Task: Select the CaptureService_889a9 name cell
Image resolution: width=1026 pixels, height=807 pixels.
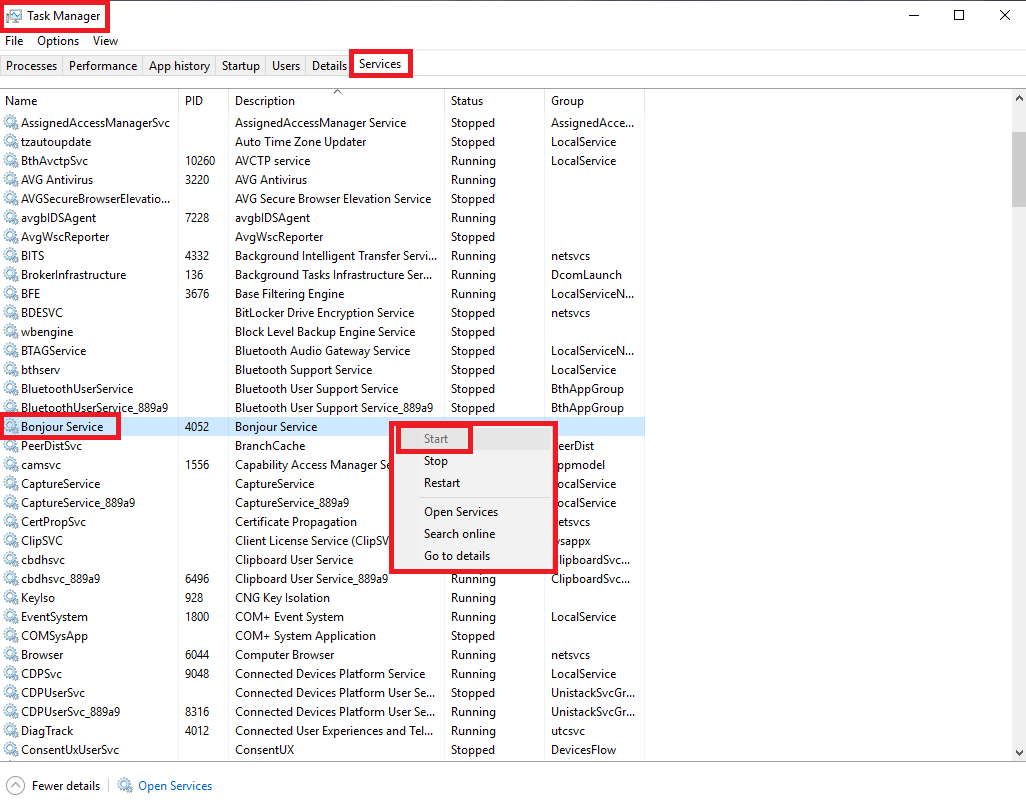Action: coord(78,503)
